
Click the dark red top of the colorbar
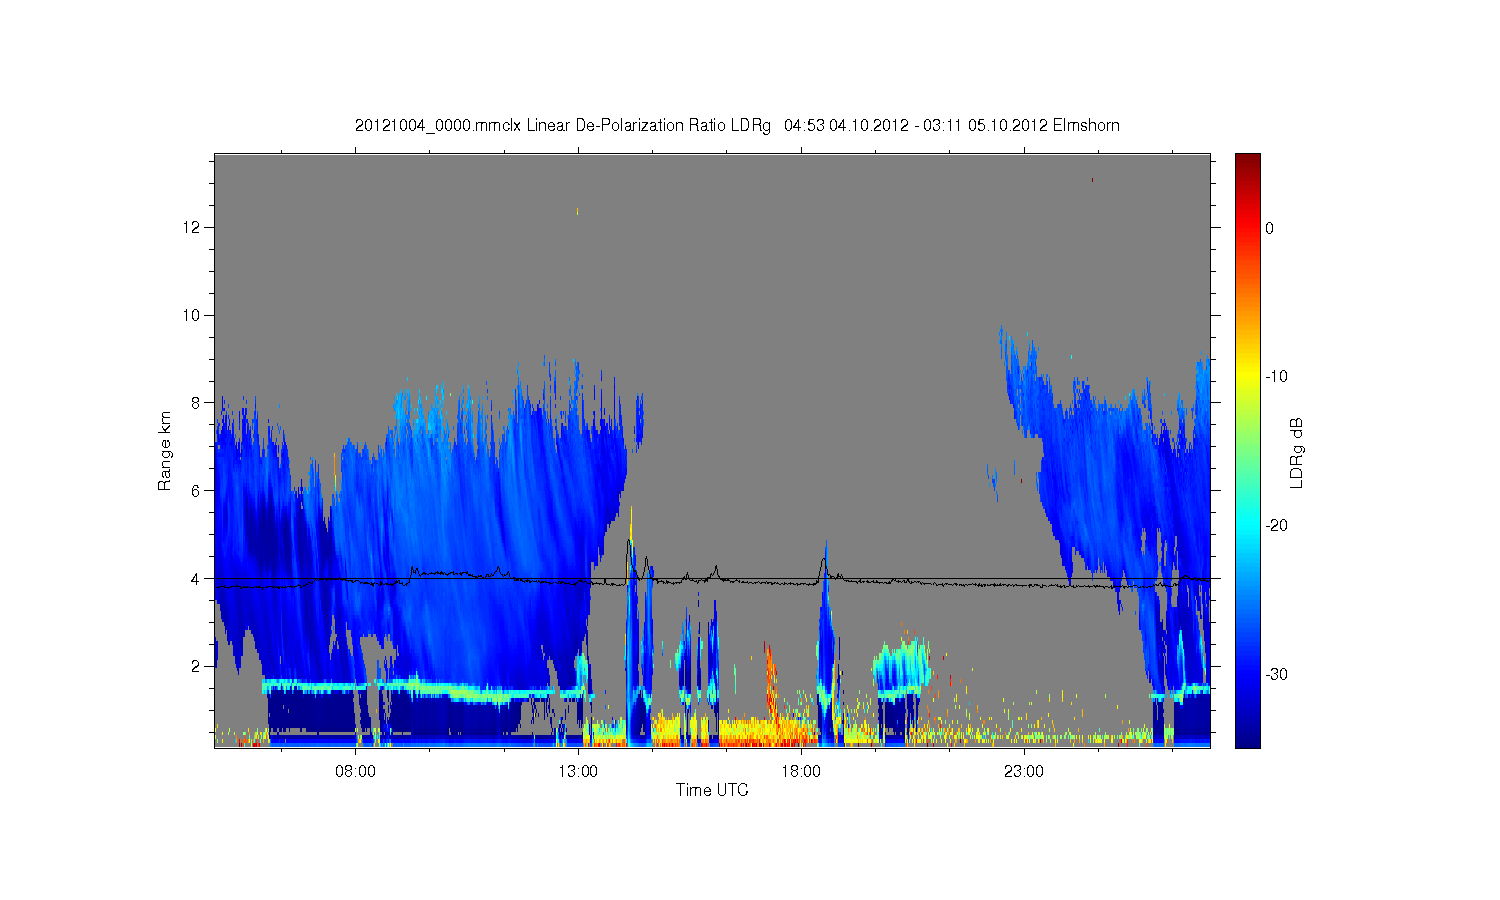point(1248,163)
